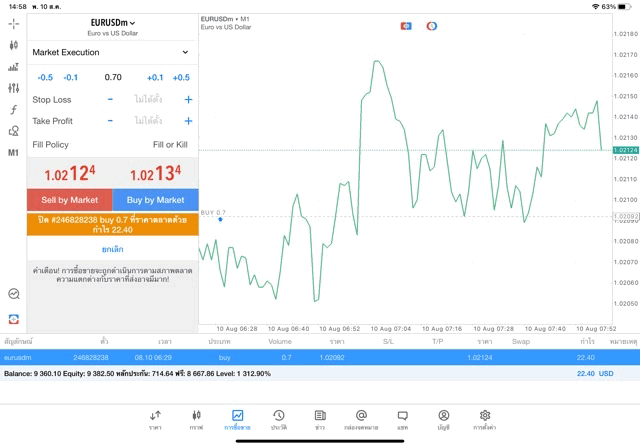Tap the S/L column header
Screen dimensions: 640x447
pyautogui.click(x=388, y=341)
